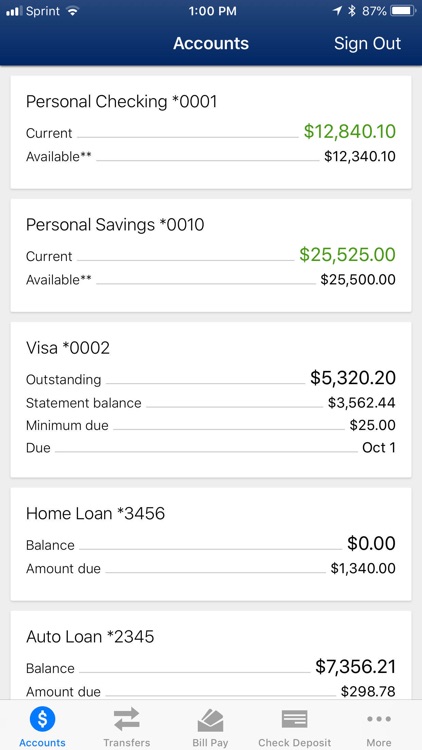Sign Out of the account

click(x=367, y=43)
